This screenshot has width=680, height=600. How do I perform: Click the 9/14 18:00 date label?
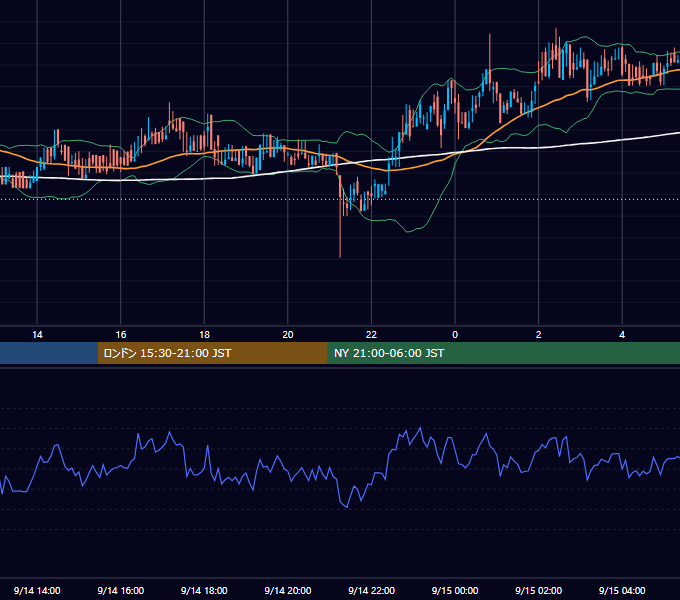click(x=204, y=590)
